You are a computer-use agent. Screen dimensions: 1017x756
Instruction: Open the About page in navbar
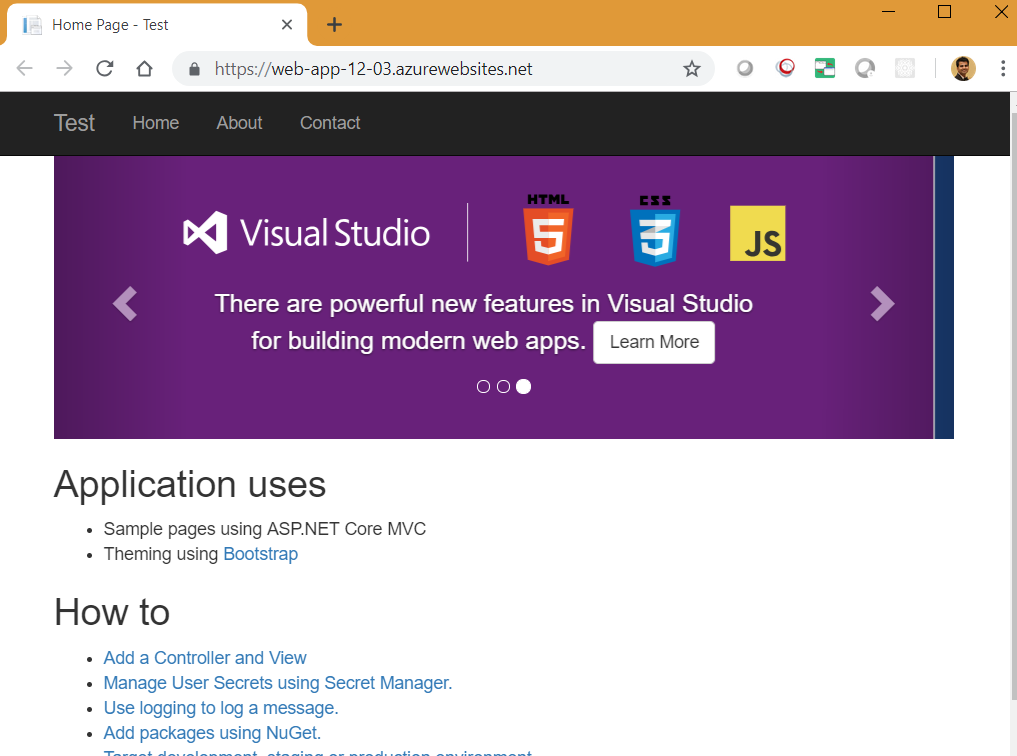tap(239, 123)
